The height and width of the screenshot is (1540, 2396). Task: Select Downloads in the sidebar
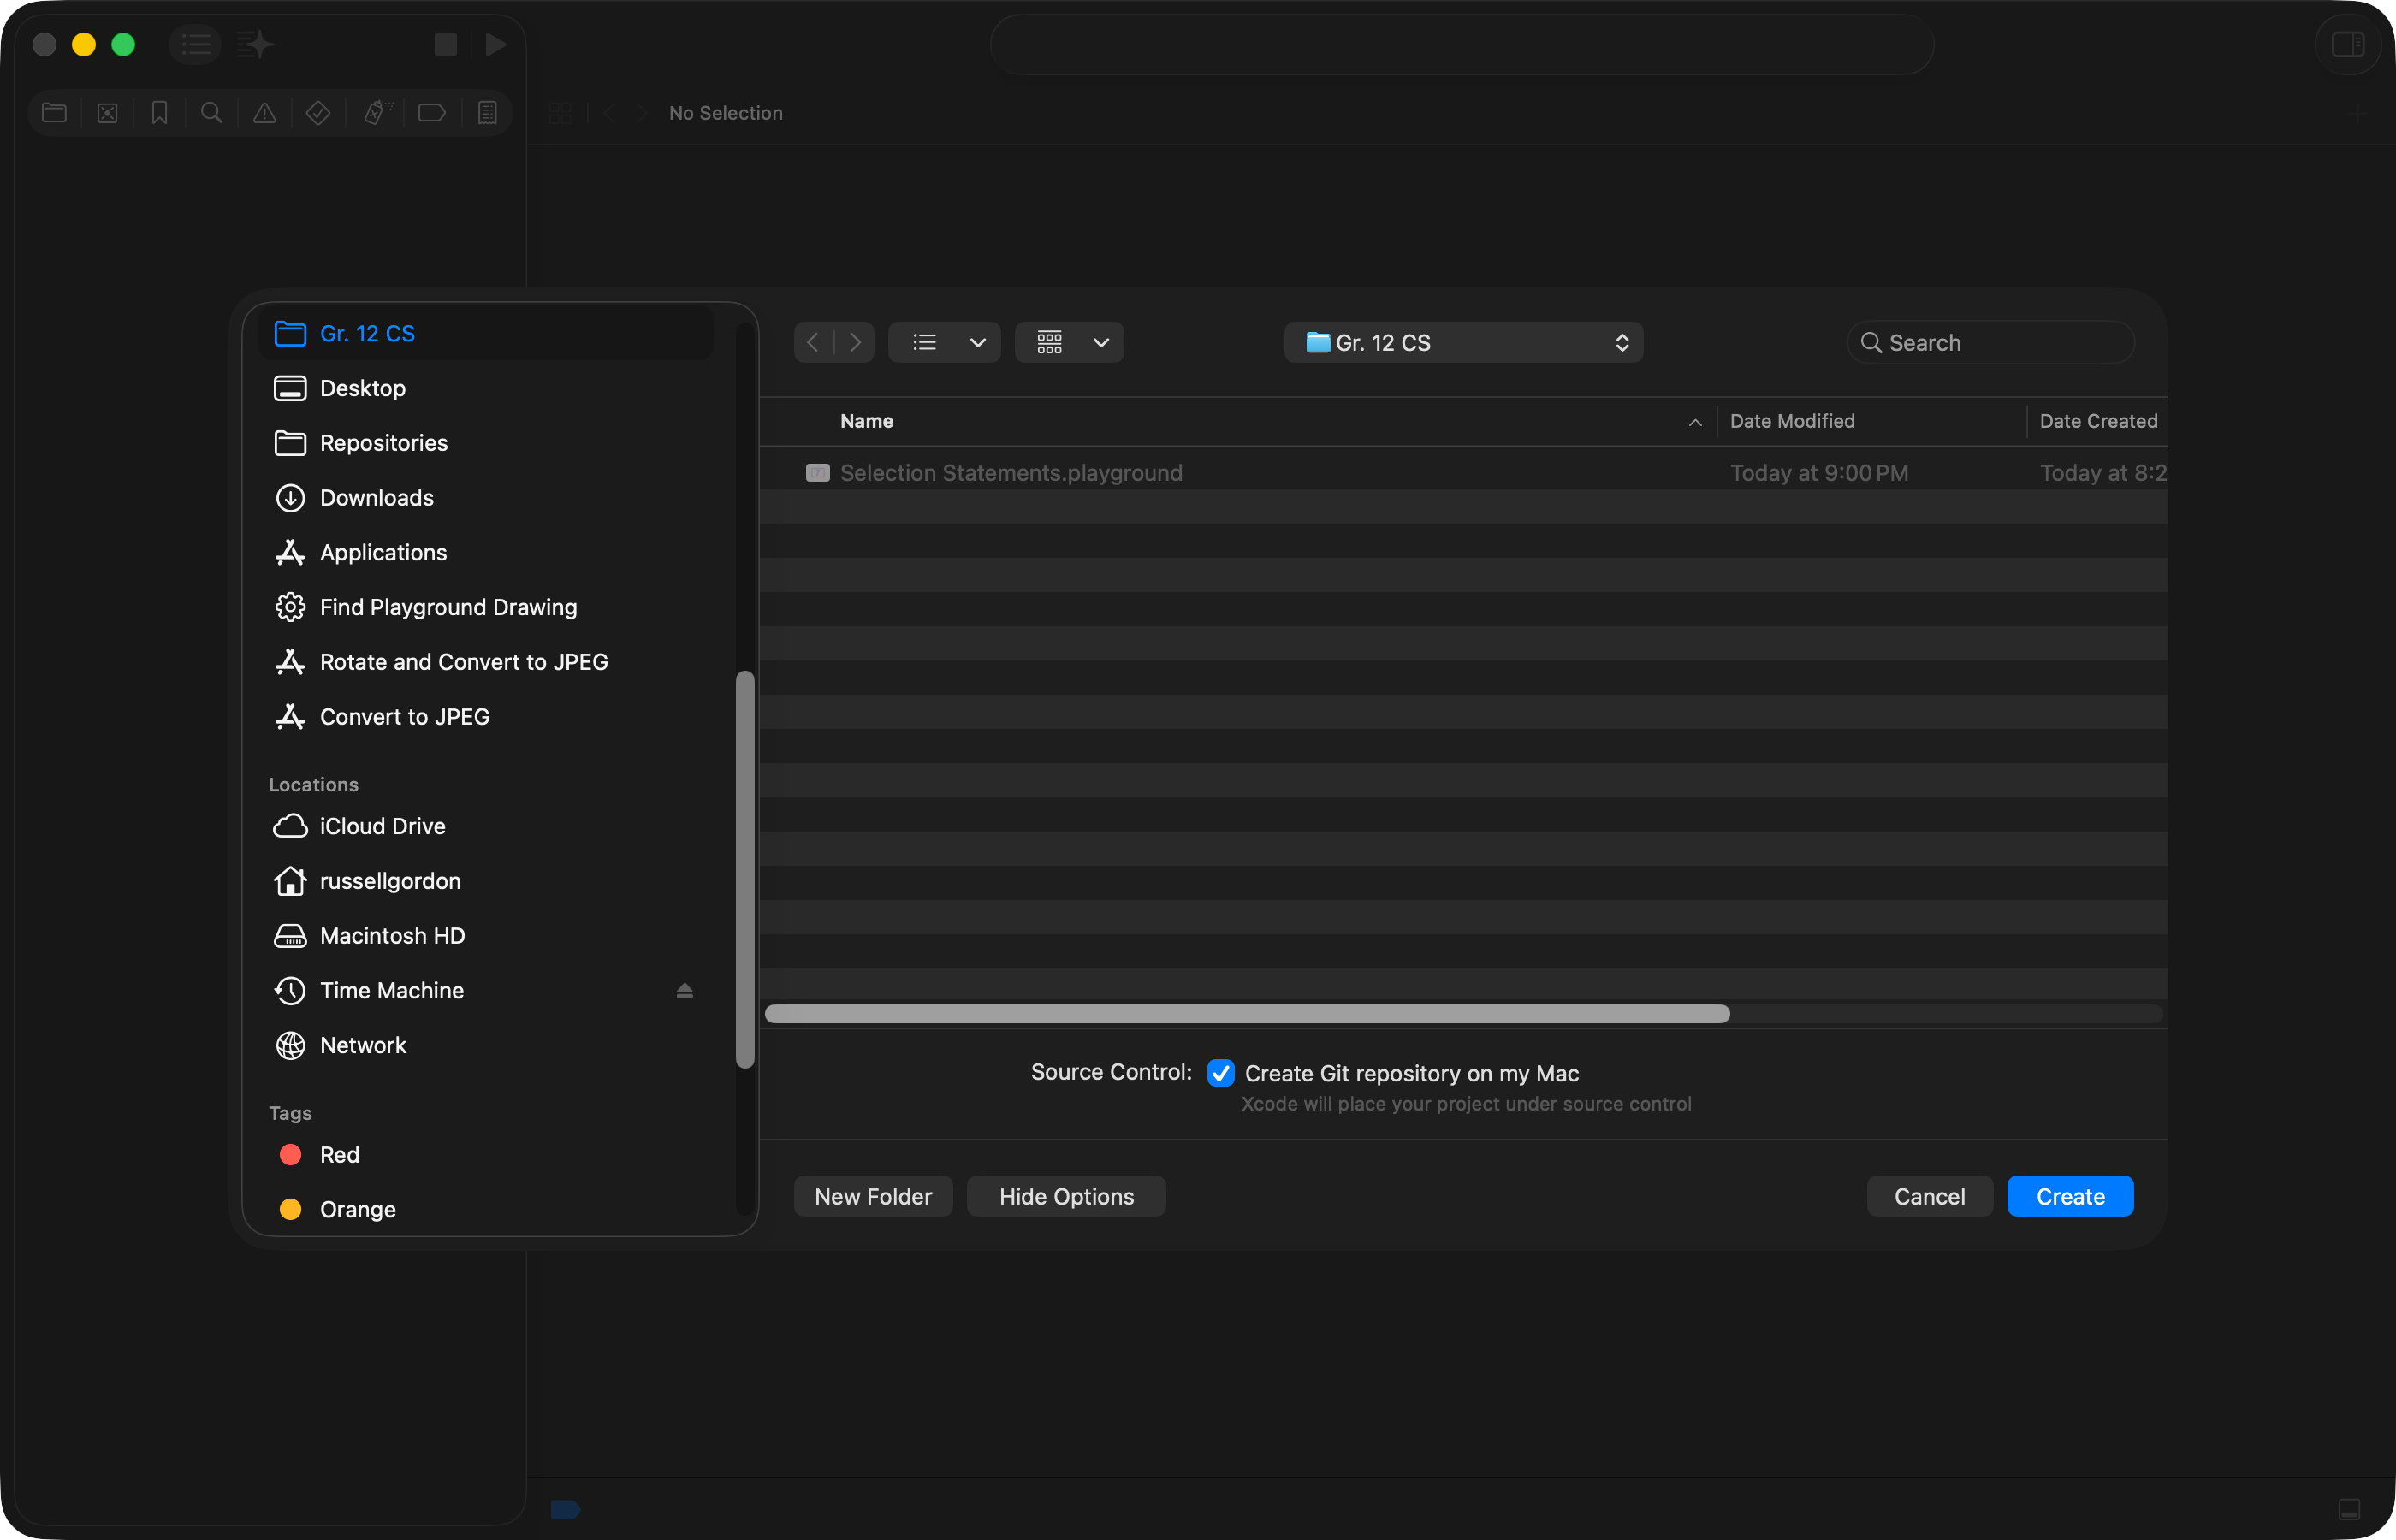click(376, 498)
